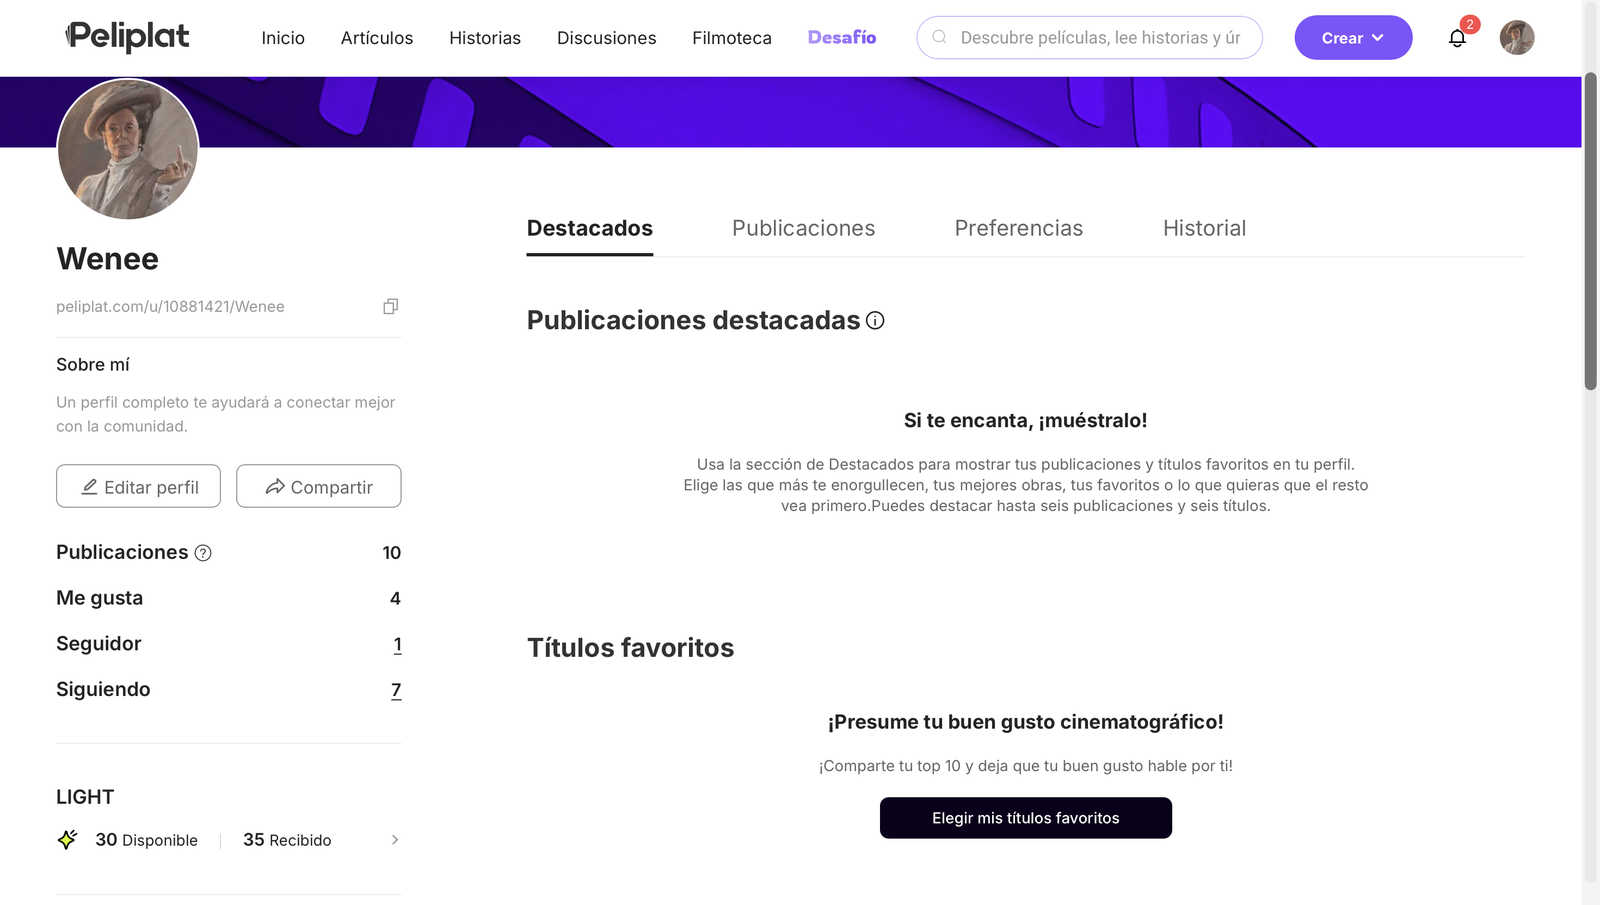Click profile URL peliplat.com/u/10881421/Wenee

click(x=170, y=307)
